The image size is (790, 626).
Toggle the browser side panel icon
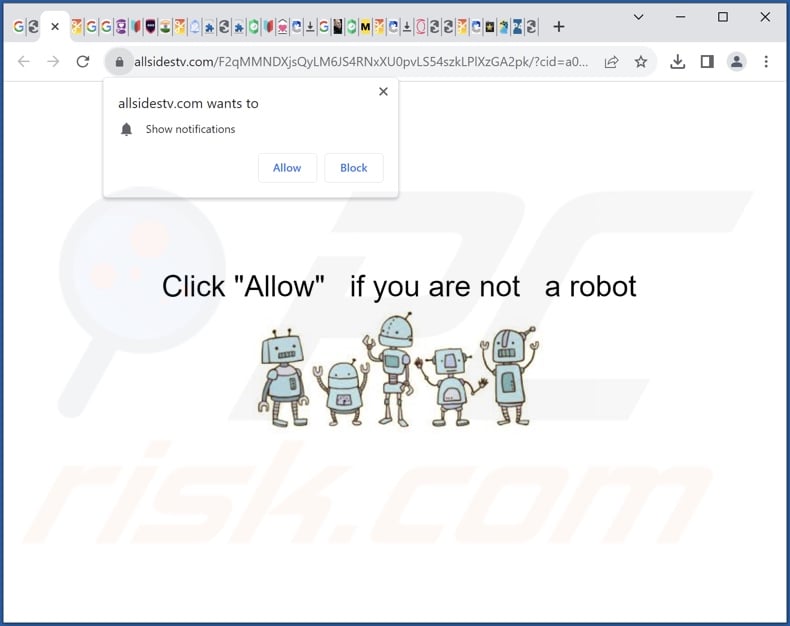(x=707, y=61)
